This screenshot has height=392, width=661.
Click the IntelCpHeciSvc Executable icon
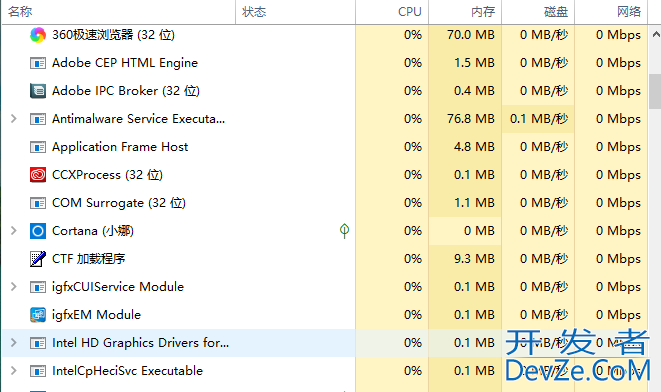38,371
